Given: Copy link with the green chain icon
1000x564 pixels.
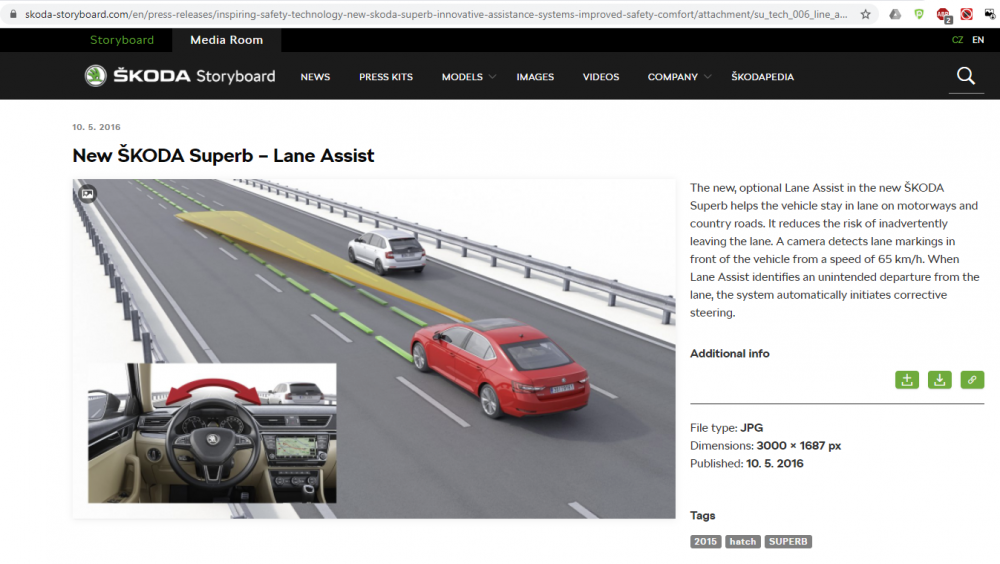Looking at the screenshot, I should click(972, 380).
